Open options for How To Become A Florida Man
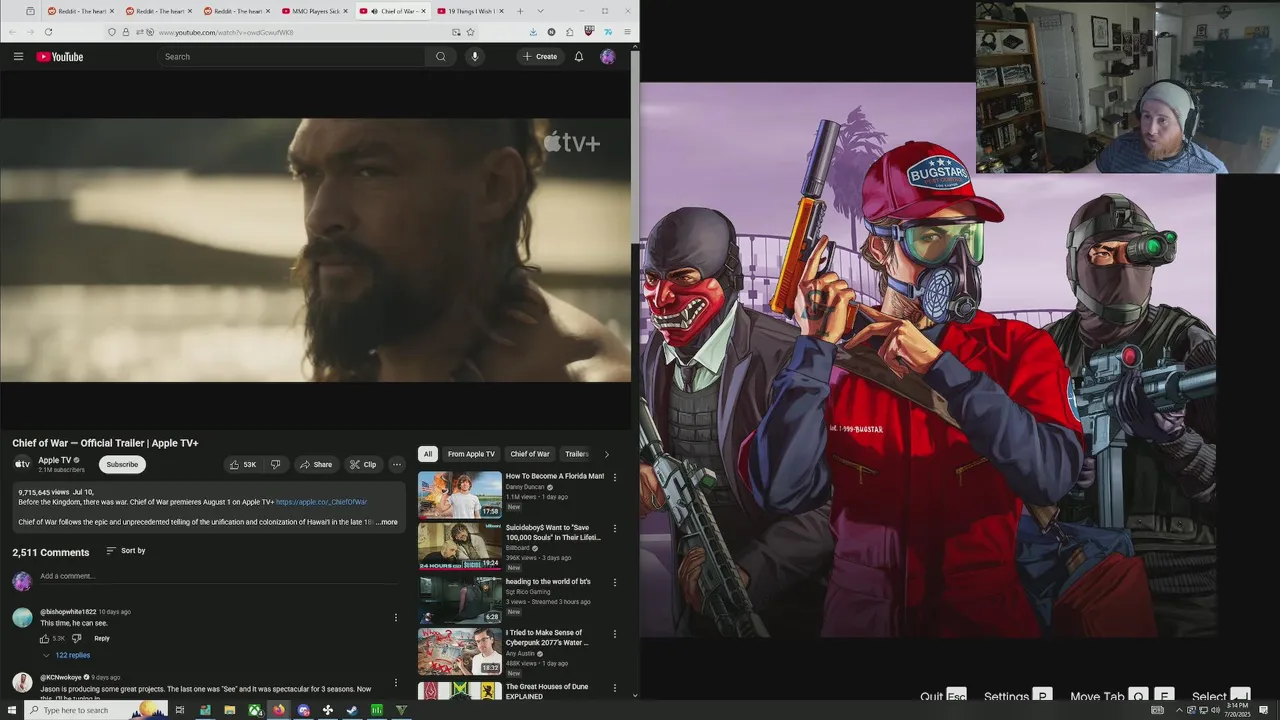Image resolution: width=1280 pixels, height=720 pixels. [x=614, y=478]
